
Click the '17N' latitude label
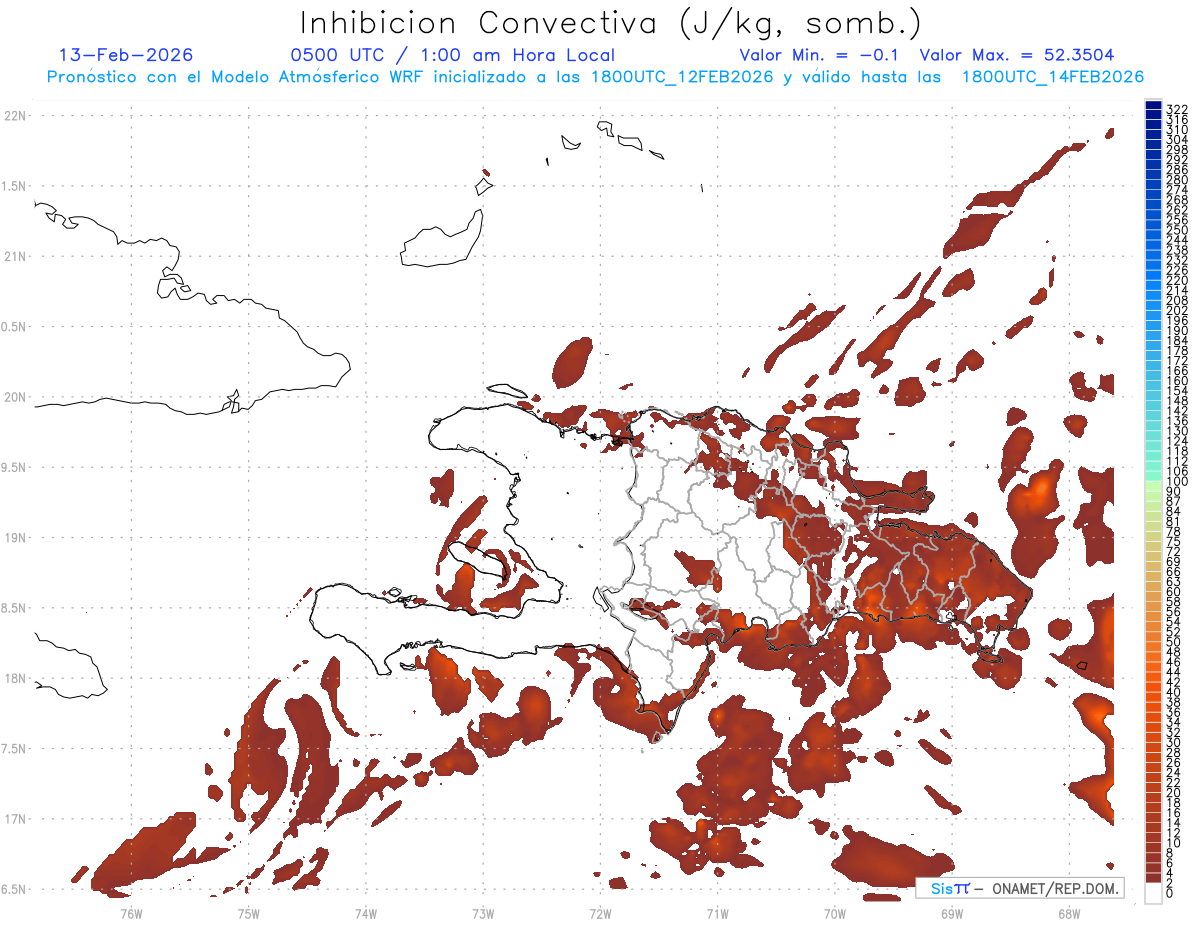tap(16, 819)
